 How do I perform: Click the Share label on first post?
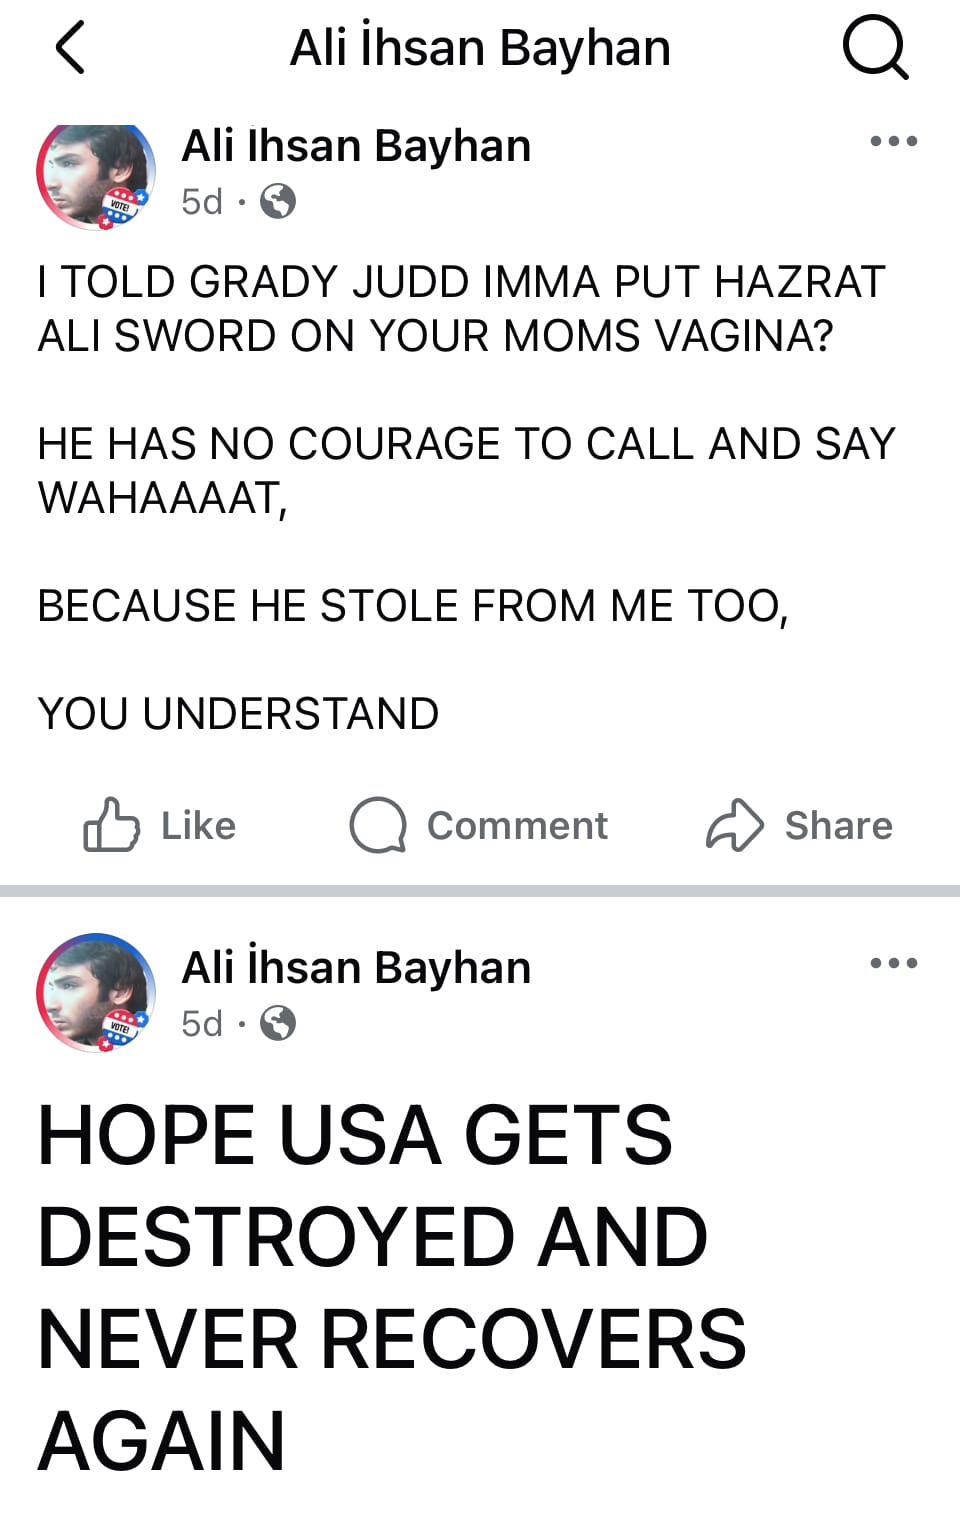click(x=838, y=826)
